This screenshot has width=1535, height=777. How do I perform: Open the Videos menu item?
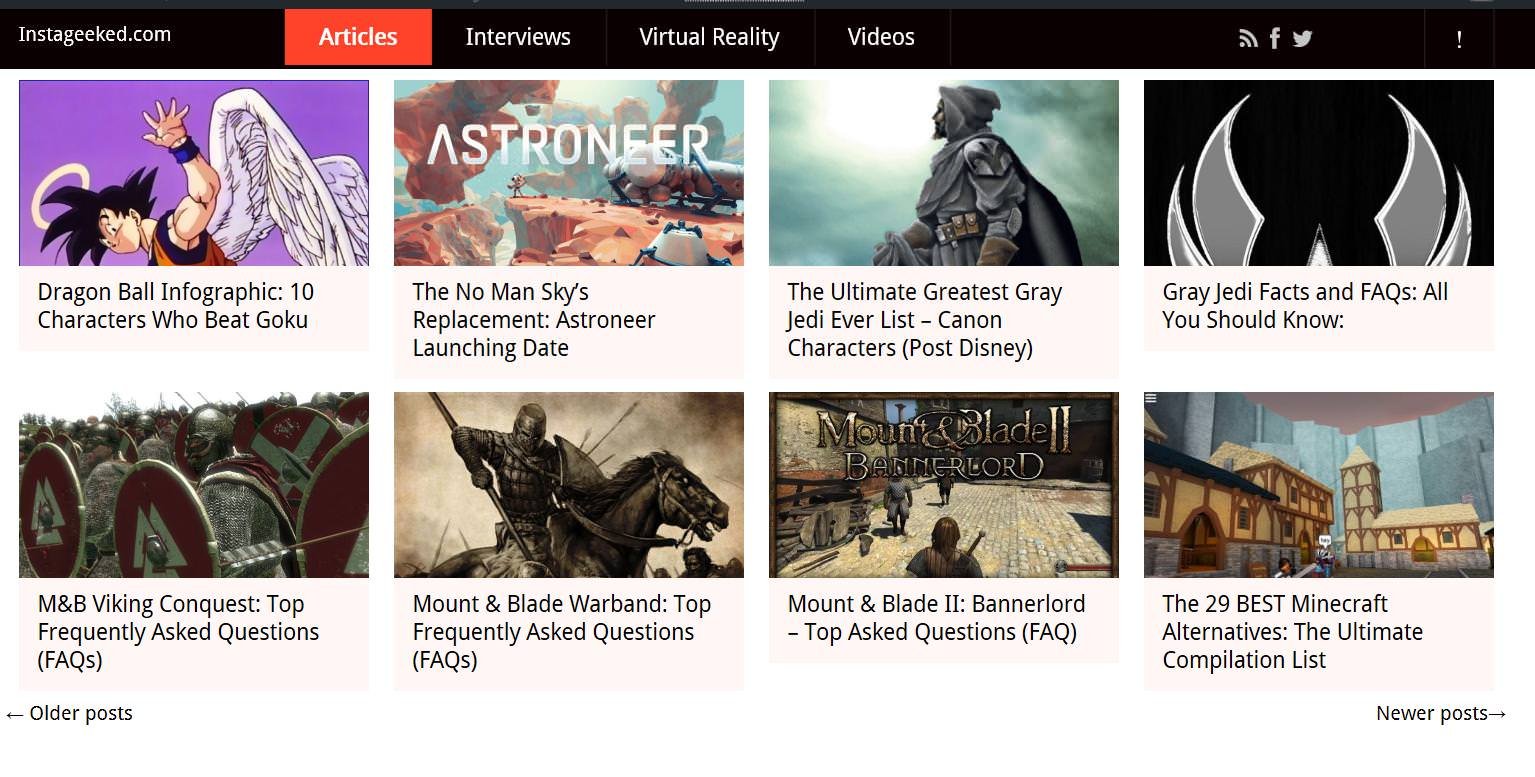(881, 37)
